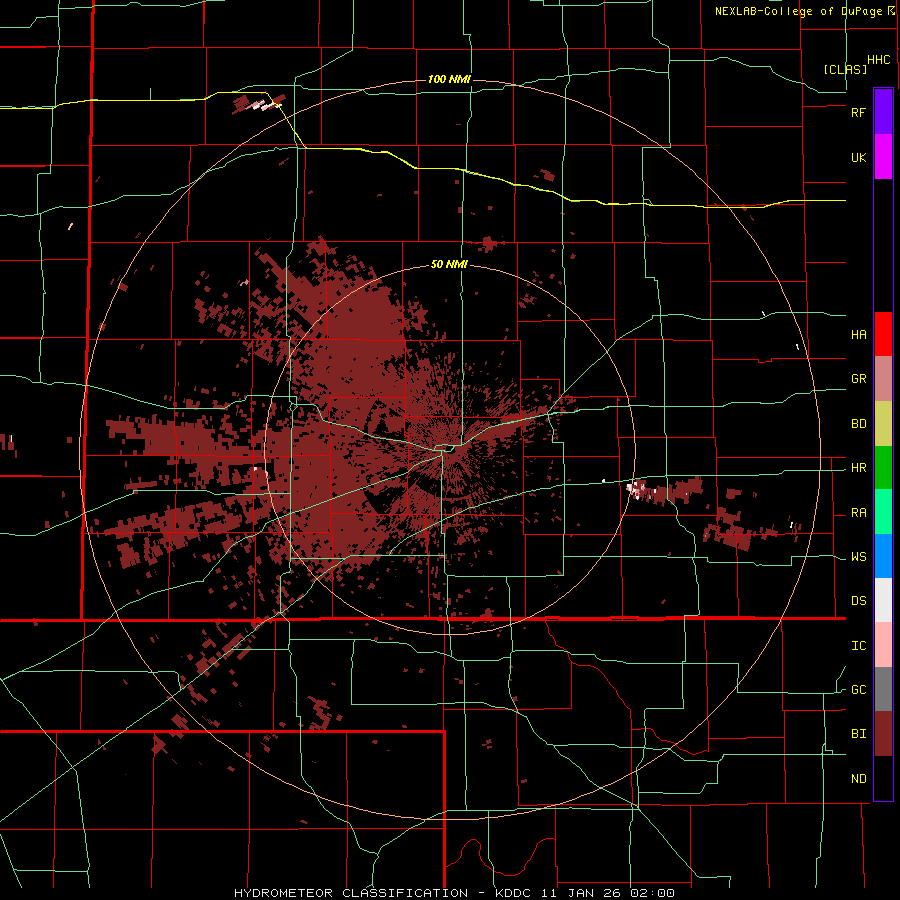Click the IC legend label
This screenshot has height=900, width=900.
(x=859, y=646)
